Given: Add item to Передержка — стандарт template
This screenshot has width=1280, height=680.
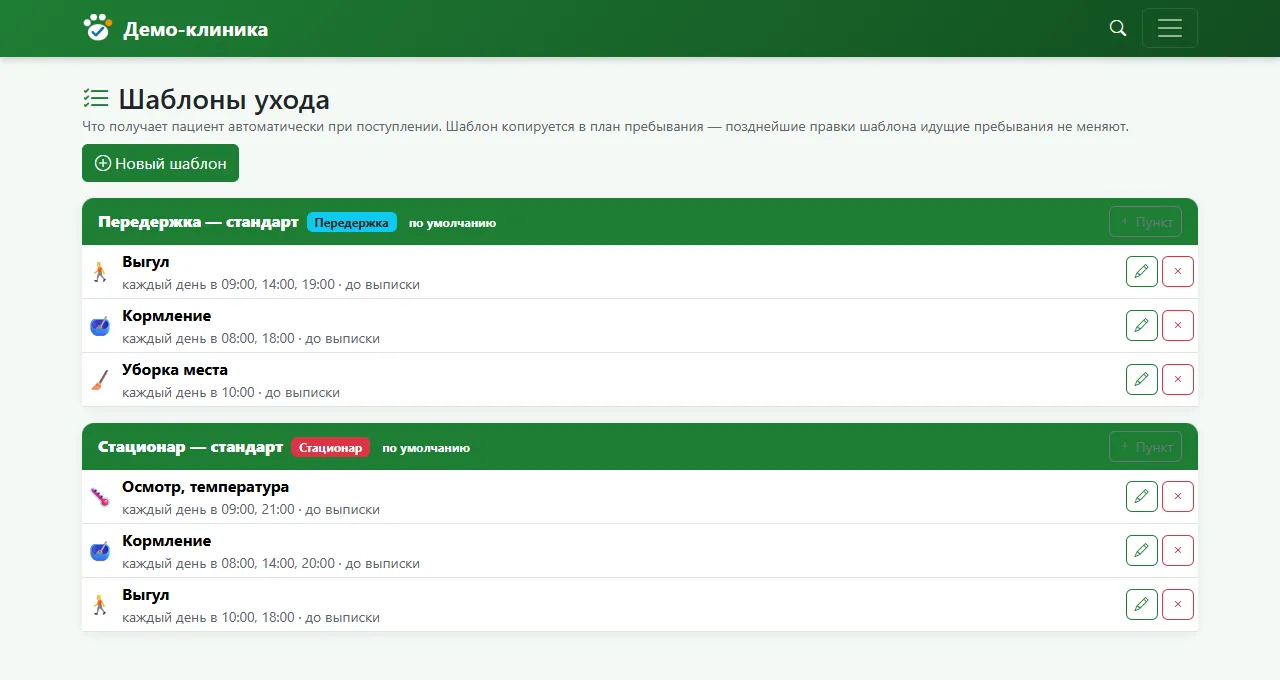Looking at the screenshot, I should tap(1145, 222).
